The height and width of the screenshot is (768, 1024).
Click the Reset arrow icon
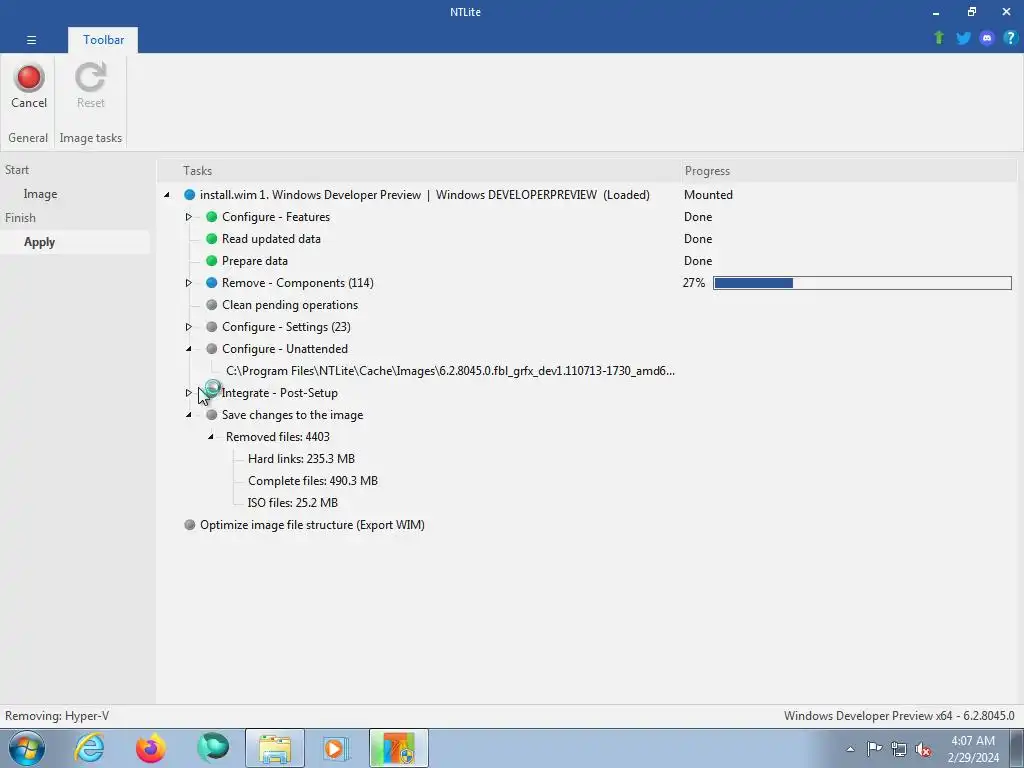(90, 78)
